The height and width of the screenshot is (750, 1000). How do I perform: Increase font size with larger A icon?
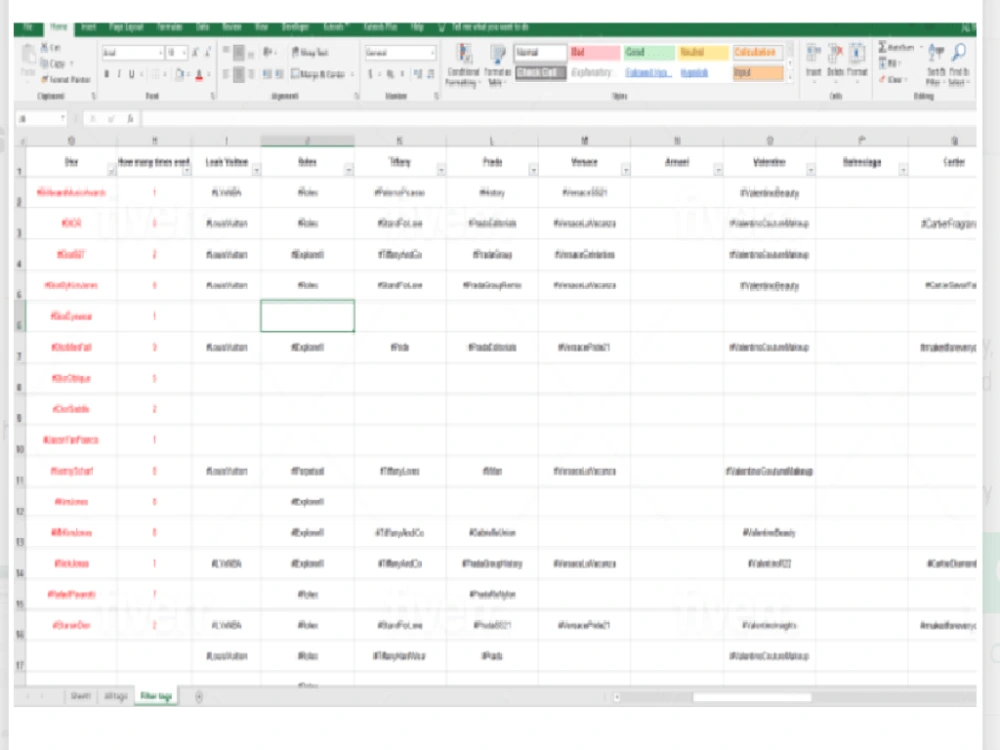coord(195,53)
